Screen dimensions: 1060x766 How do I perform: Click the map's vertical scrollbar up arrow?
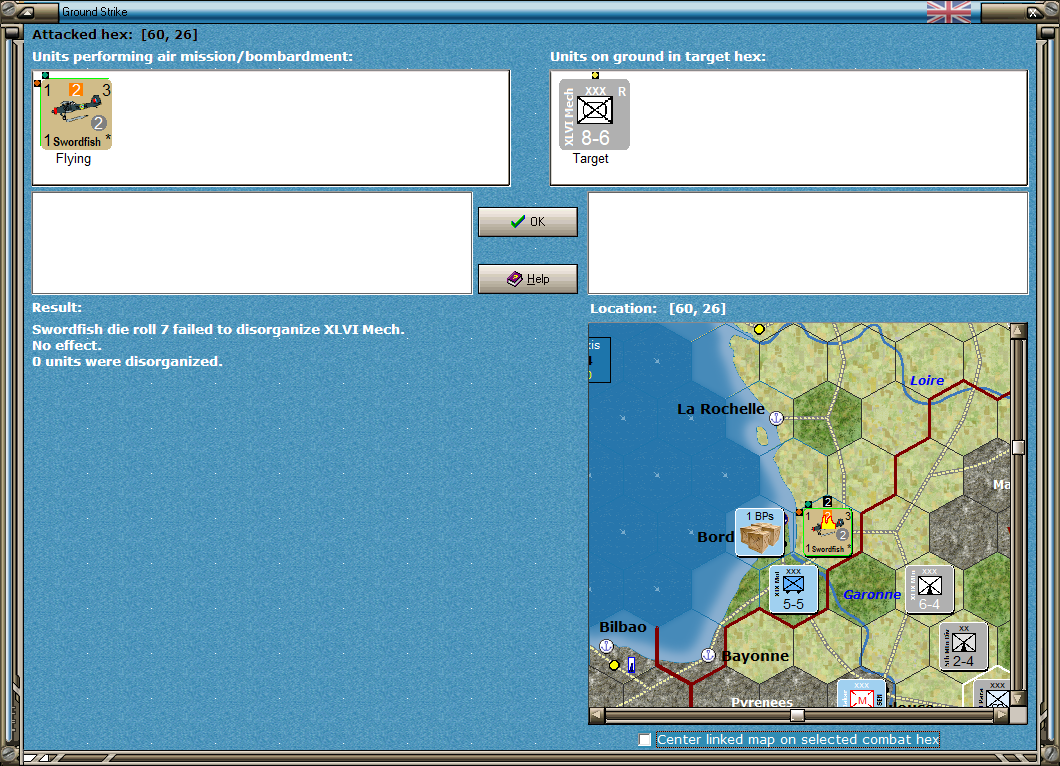(x=1019, y=331)
